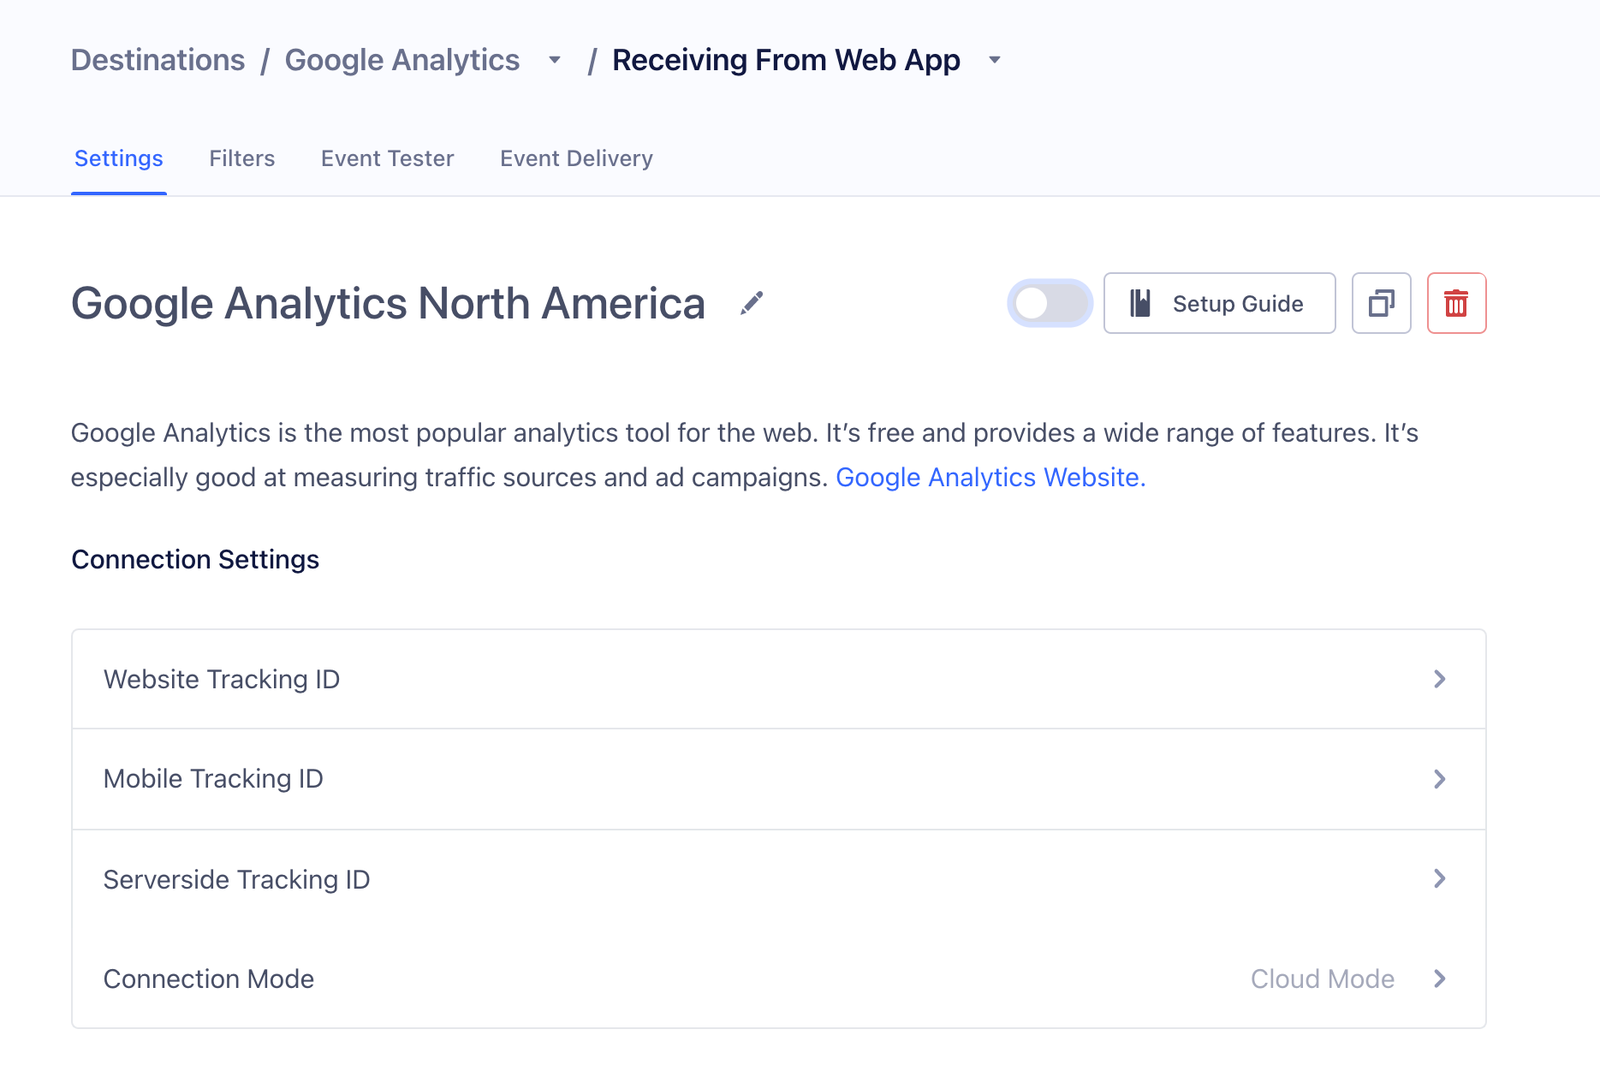Select the Mobile Tracking ID label
The height and width of the screenshot is (1065, 1600).
(x=214, y=779)
